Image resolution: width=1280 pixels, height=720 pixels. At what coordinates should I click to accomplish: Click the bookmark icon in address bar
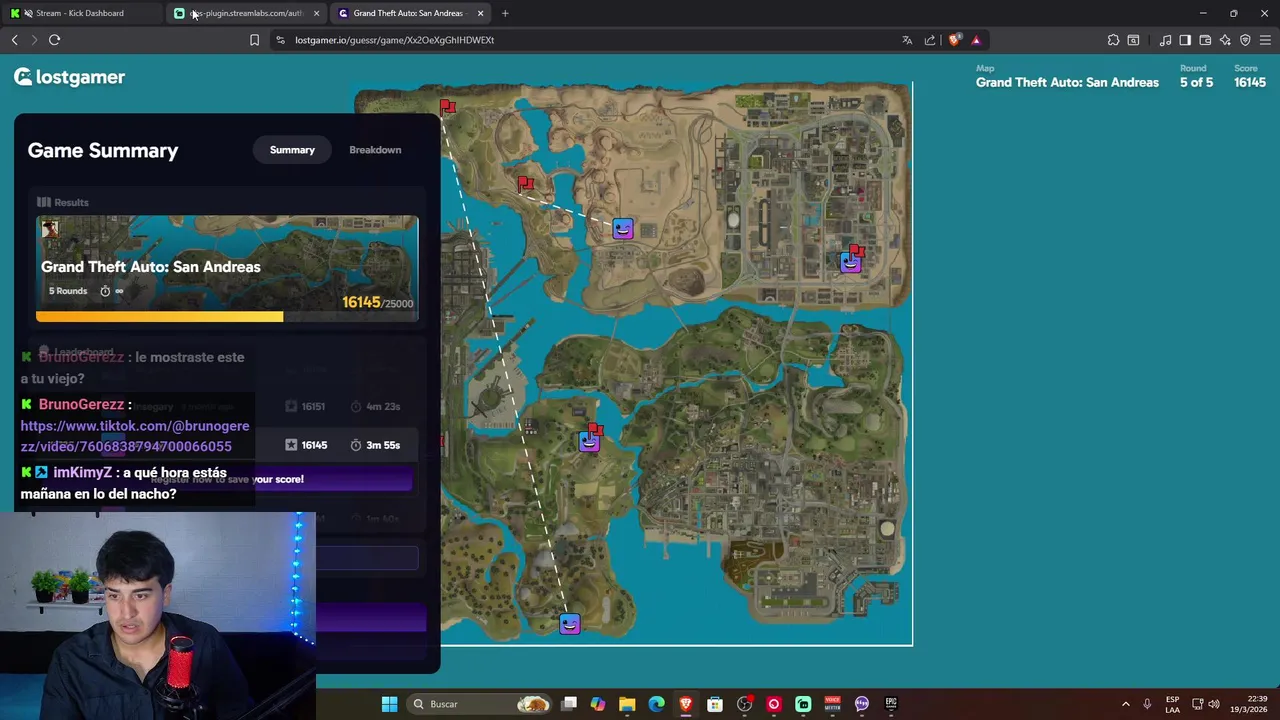pos(254,40)
